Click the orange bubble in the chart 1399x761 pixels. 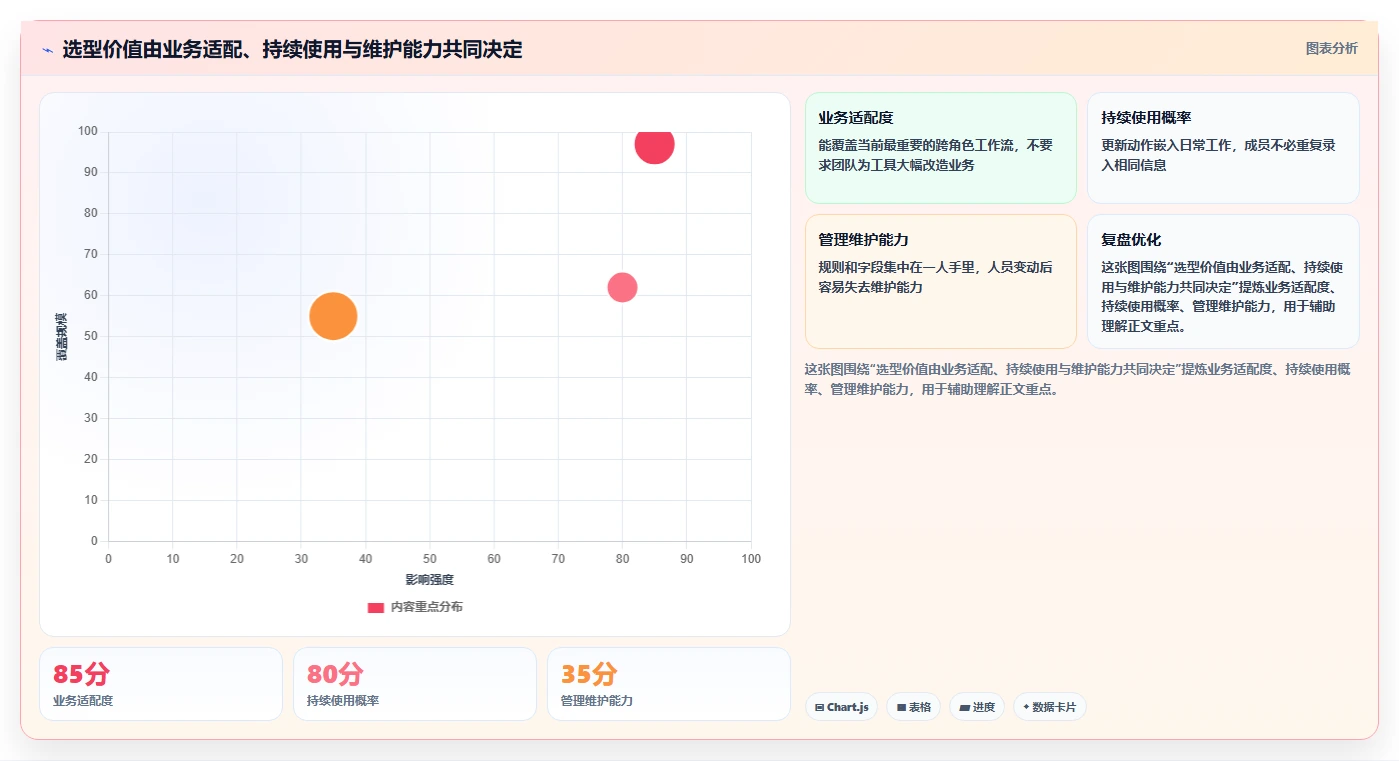point(333,316)
